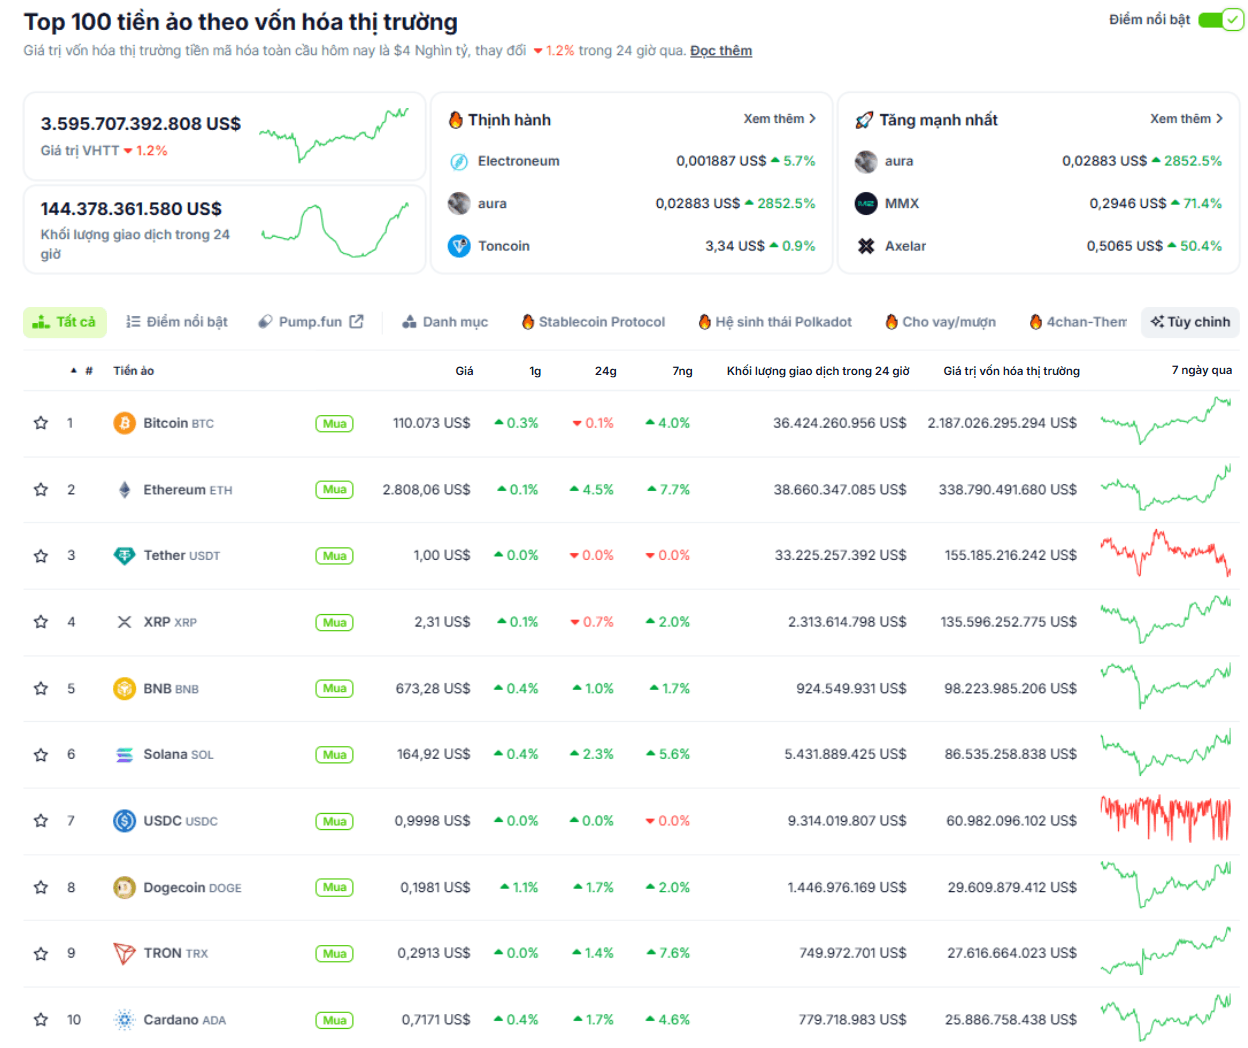This screenshot has width=1248, height=1048.
Task: Open the Electroneum trending entry
Action: tap(632, 161)
